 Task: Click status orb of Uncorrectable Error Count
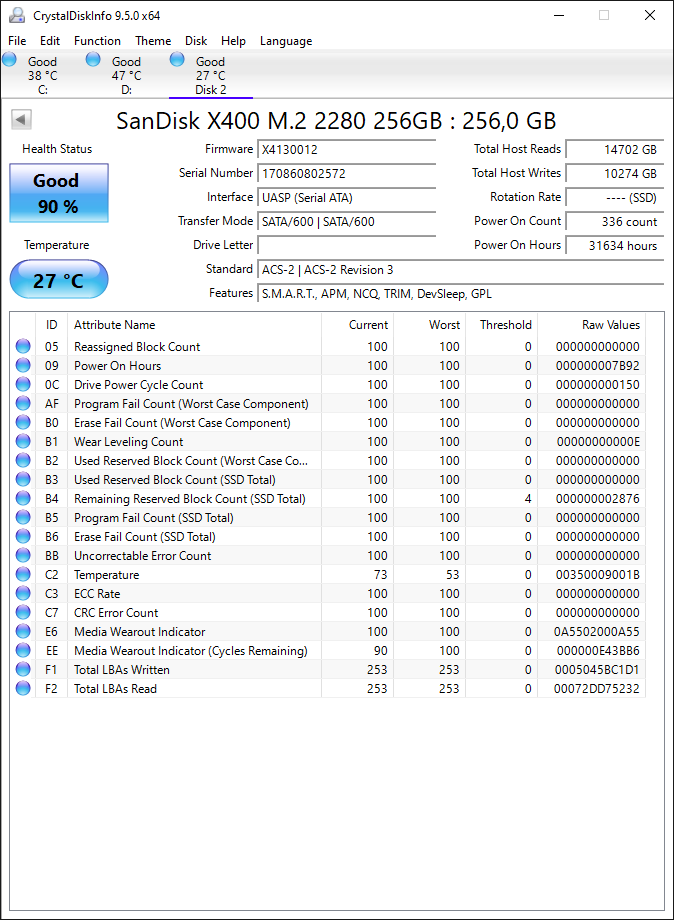click(x=23, y=555)
